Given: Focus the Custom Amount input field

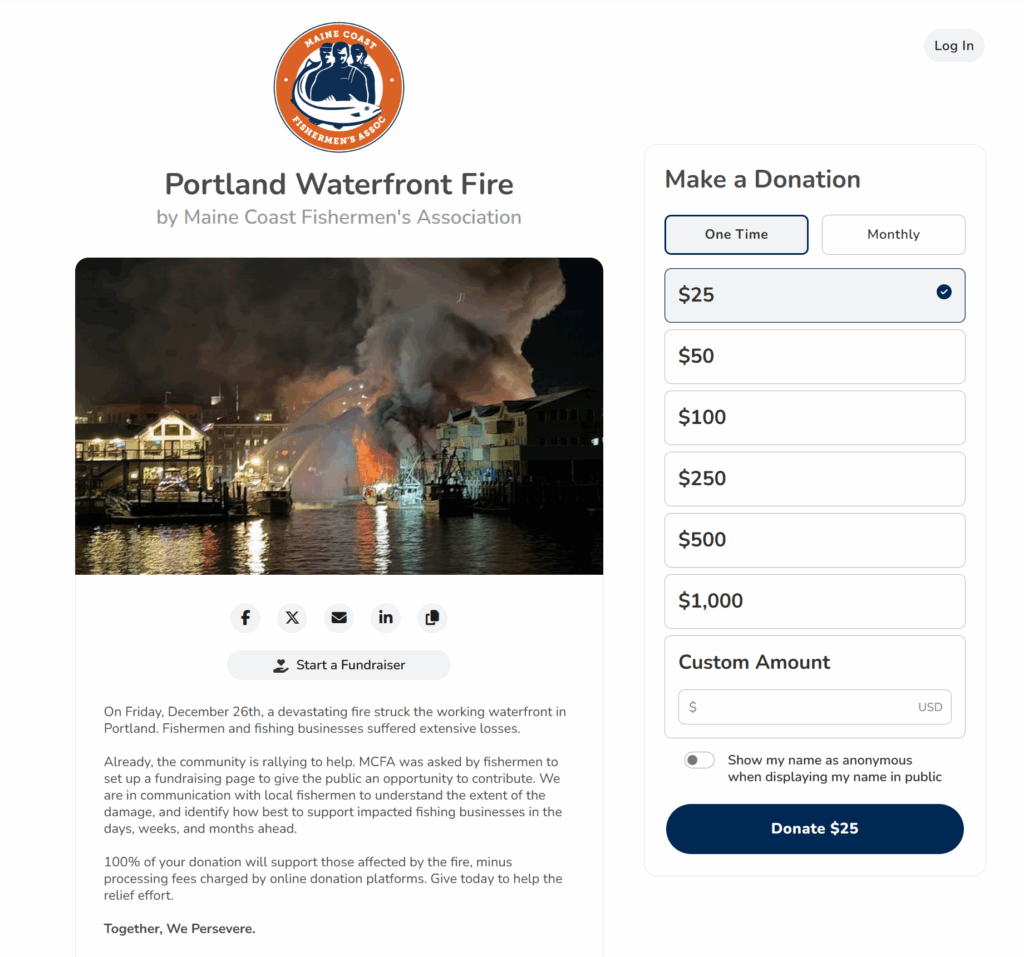Looking at the screenshot, I should tap(814, 707).
